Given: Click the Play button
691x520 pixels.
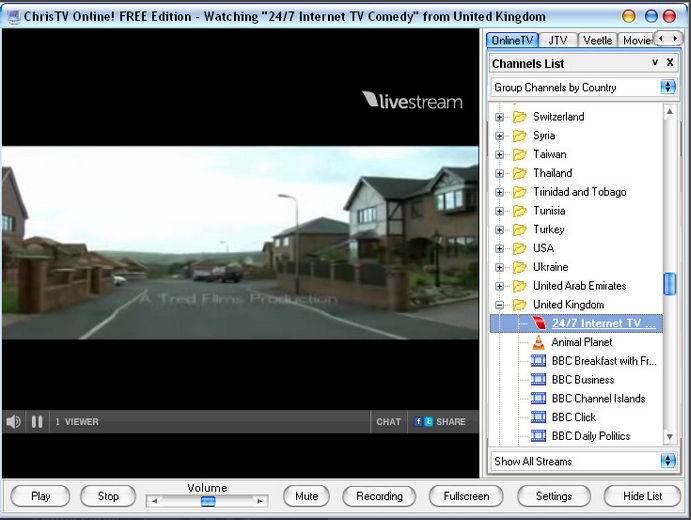Looking at the screenshot, I should [40, 496].
